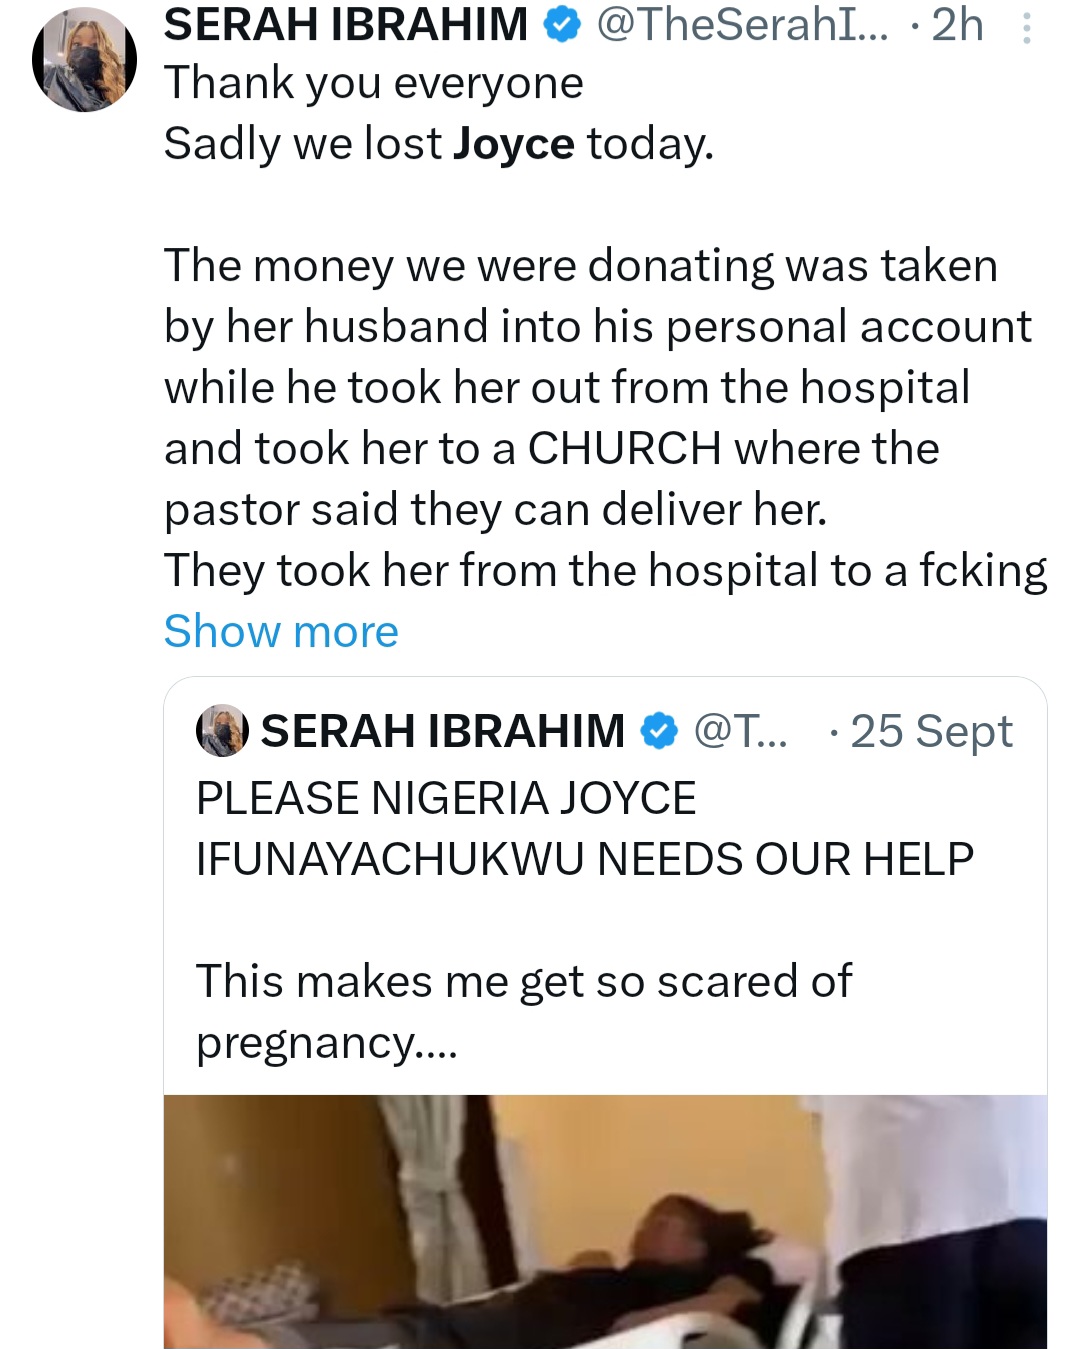Click the 25 Sept date on the quoted tweet

click(931, 731)
